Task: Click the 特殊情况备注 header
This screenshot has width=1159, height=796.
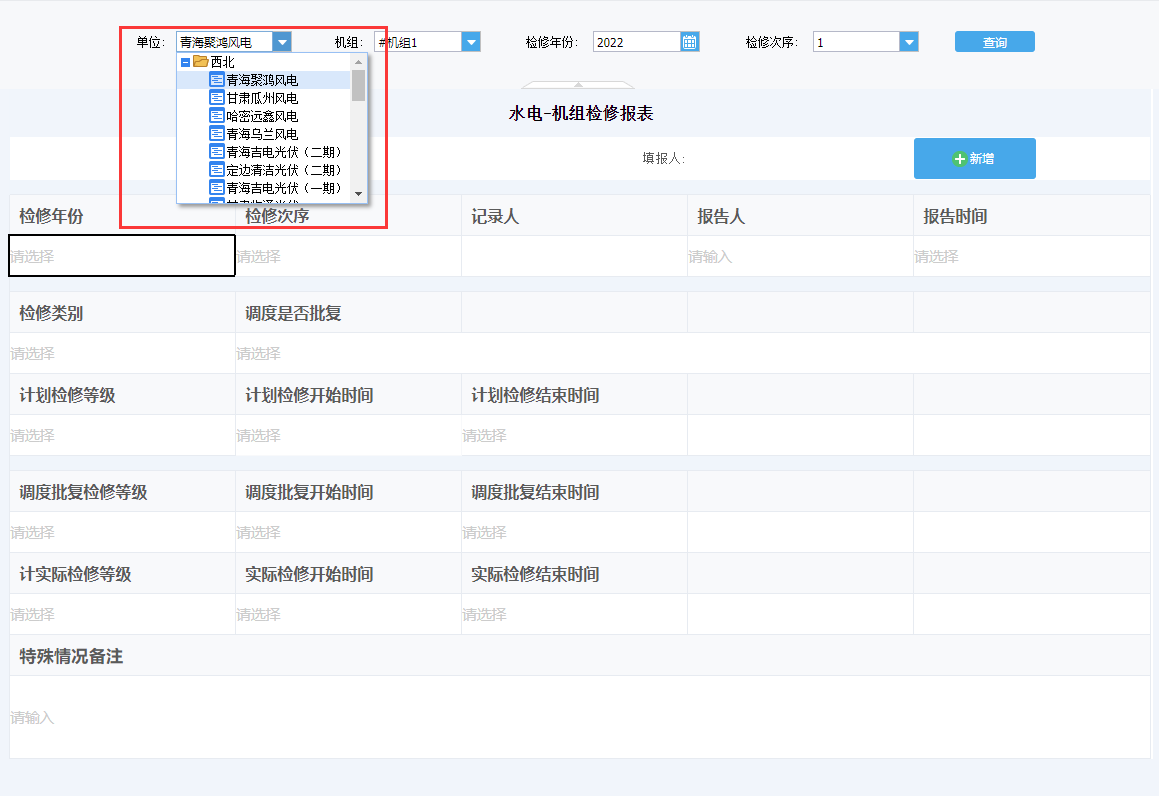Action: pos(71,656)
